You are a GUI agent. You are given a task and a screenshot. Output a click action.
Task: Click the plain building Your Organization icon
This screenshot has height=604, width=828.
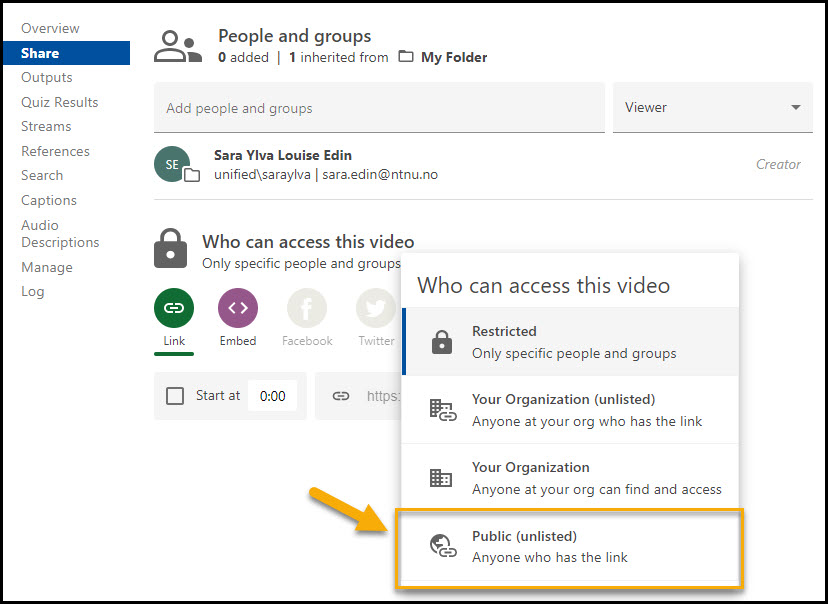point(440,478)
